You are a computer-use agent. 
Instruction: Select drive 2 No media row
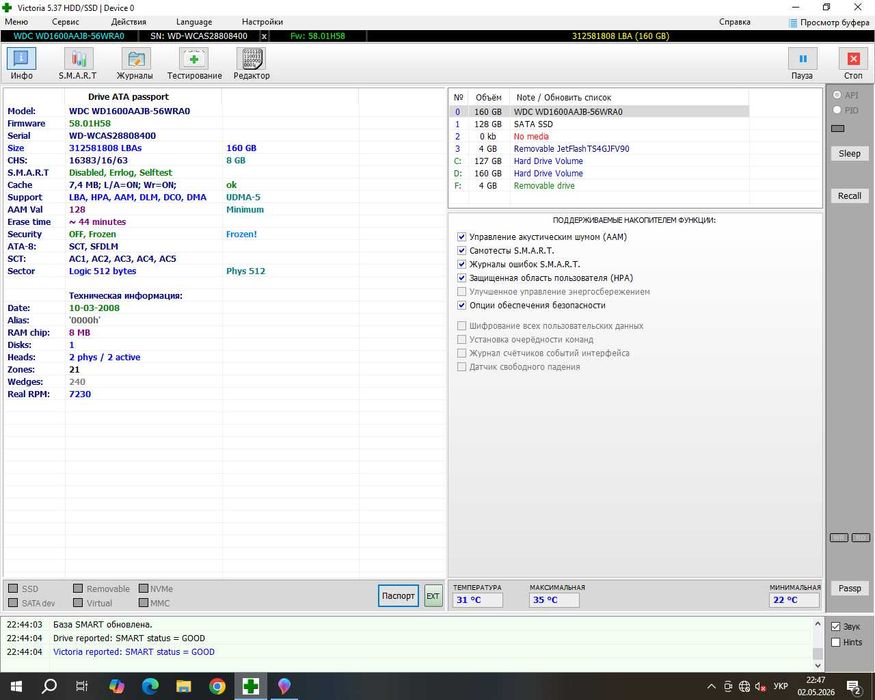coord(599,136)
